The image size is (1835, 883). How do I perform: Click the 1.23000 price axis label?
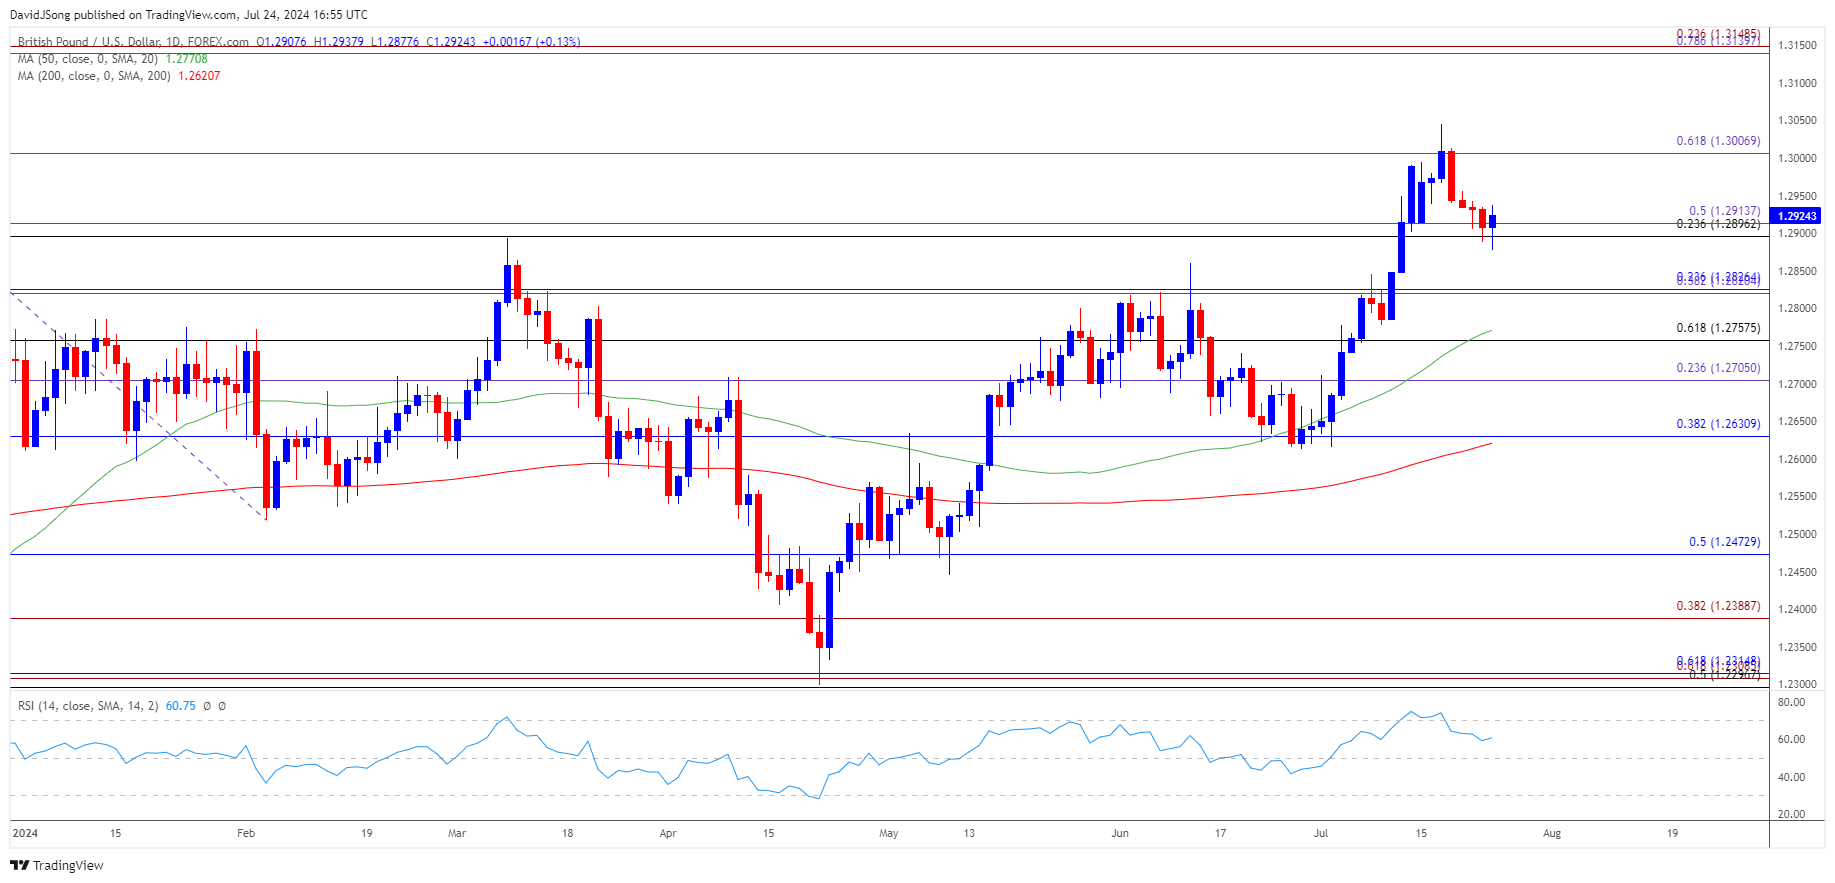click(1797, 685)
